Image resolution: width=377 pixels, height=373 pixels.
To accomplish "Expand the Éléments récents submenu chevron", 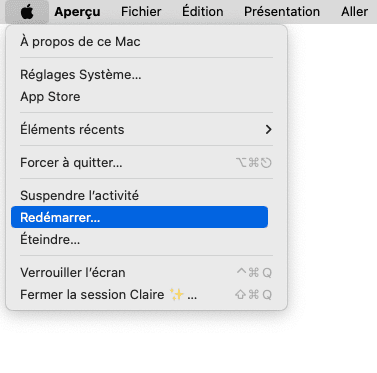I will (x=268, y=129).
